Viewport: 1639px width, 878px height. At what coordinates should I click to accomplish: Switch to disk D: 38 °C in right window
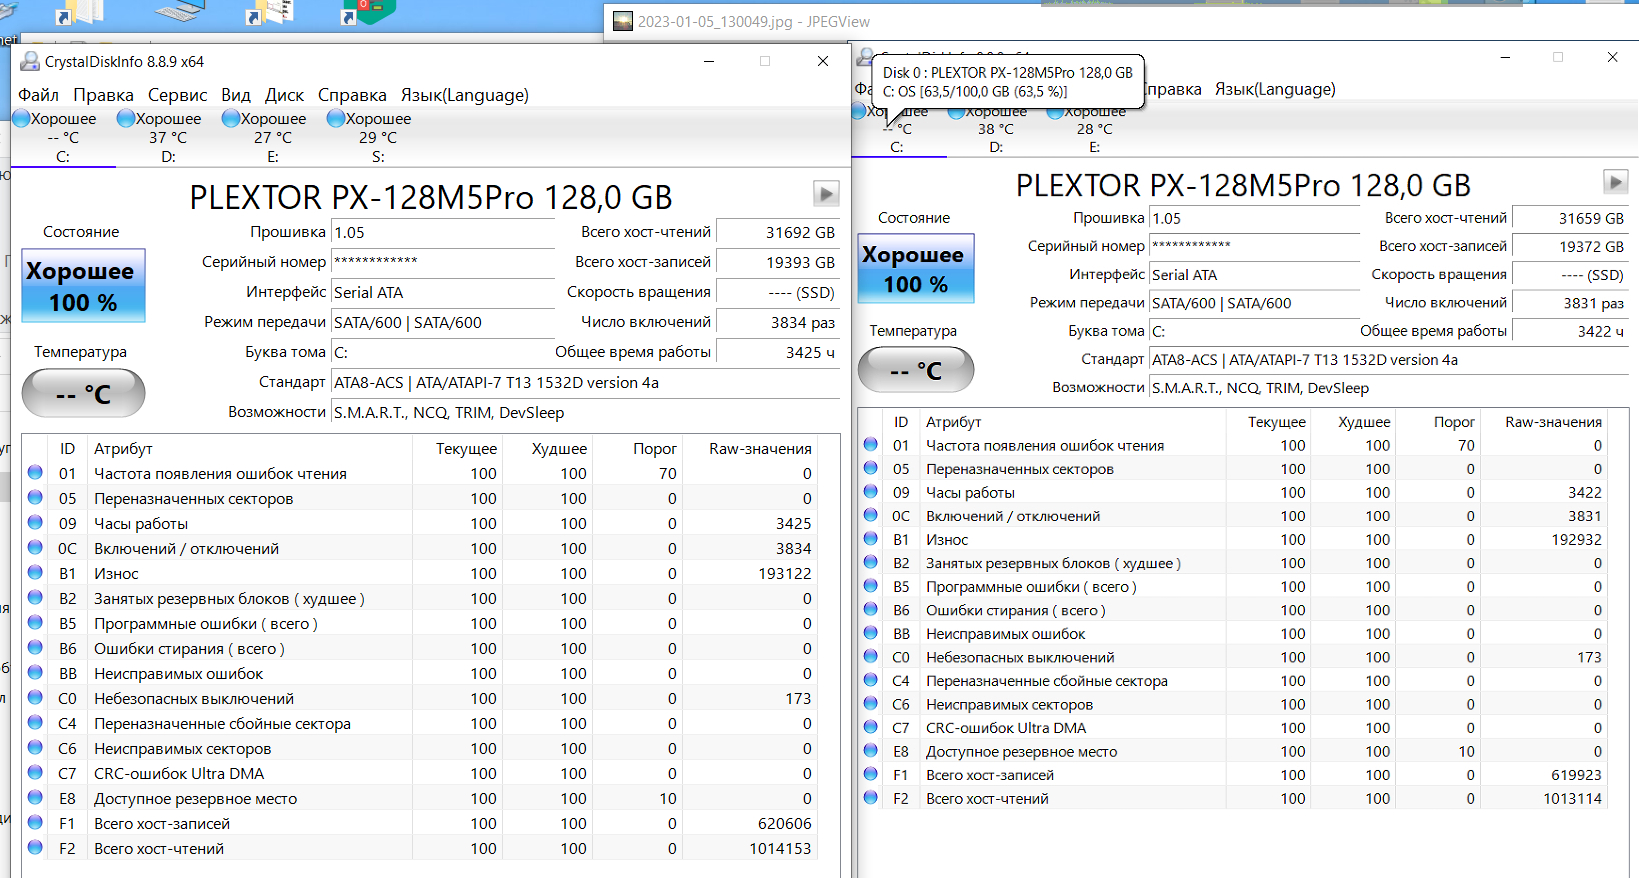995,129
